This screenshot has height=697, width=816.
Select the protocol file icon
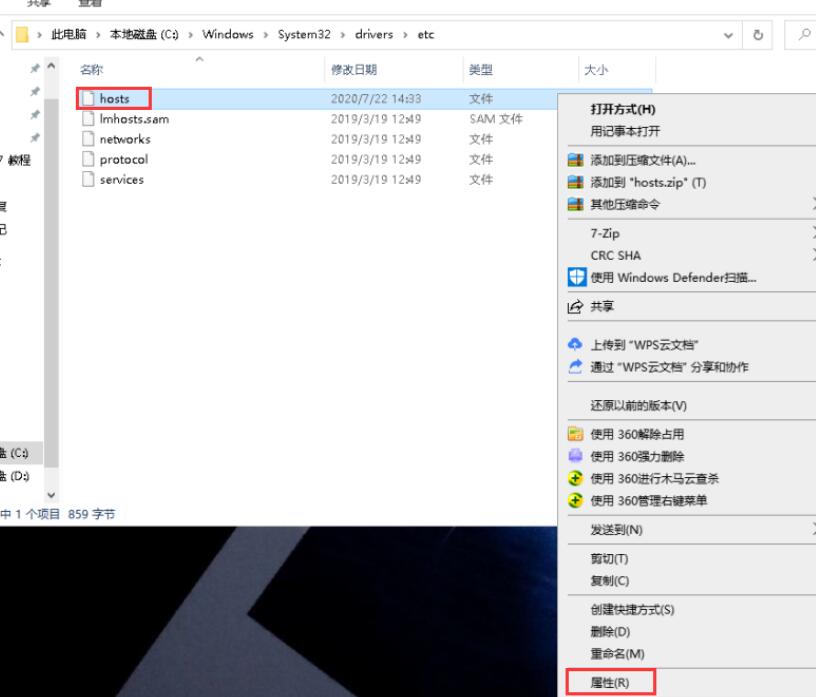click(88, 159)
